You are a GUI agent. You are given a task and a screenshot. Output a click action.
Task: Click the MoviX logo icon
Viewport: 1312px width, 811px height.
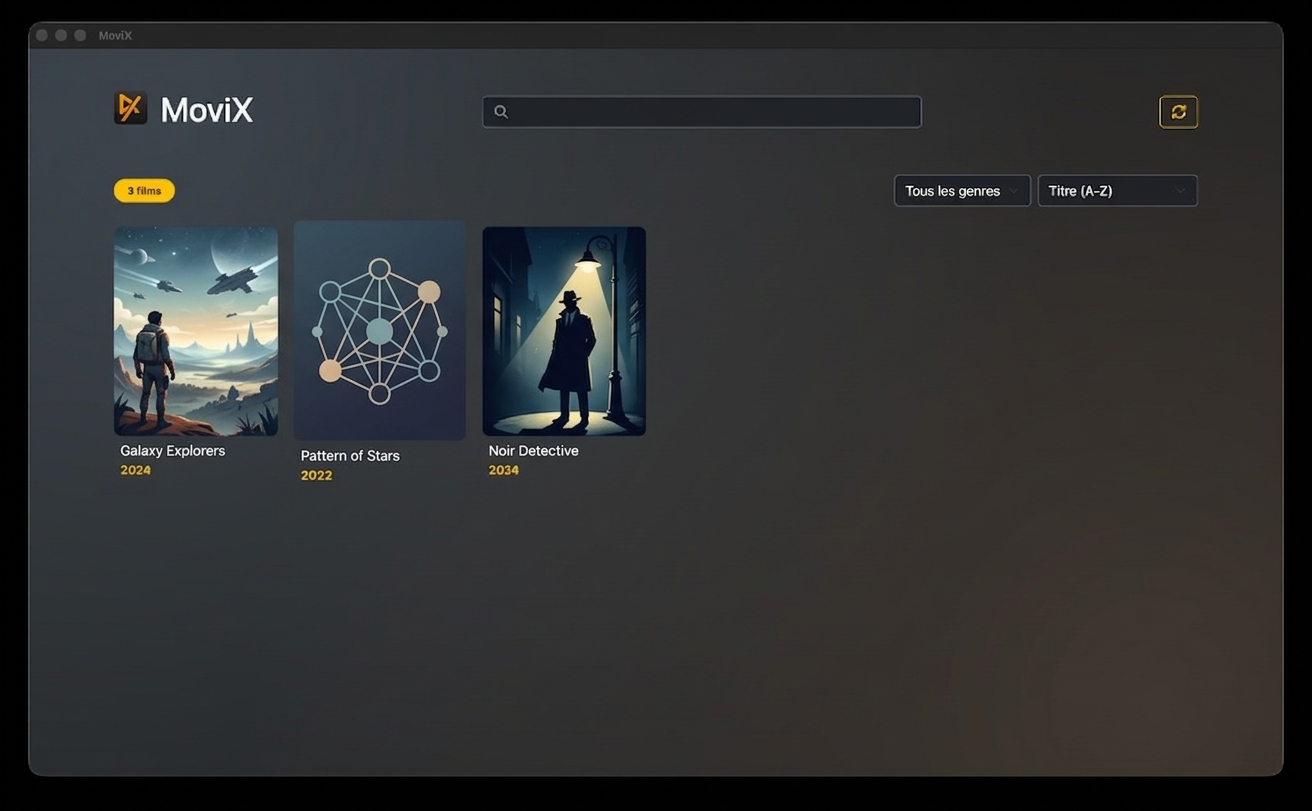tap(129, 108)
